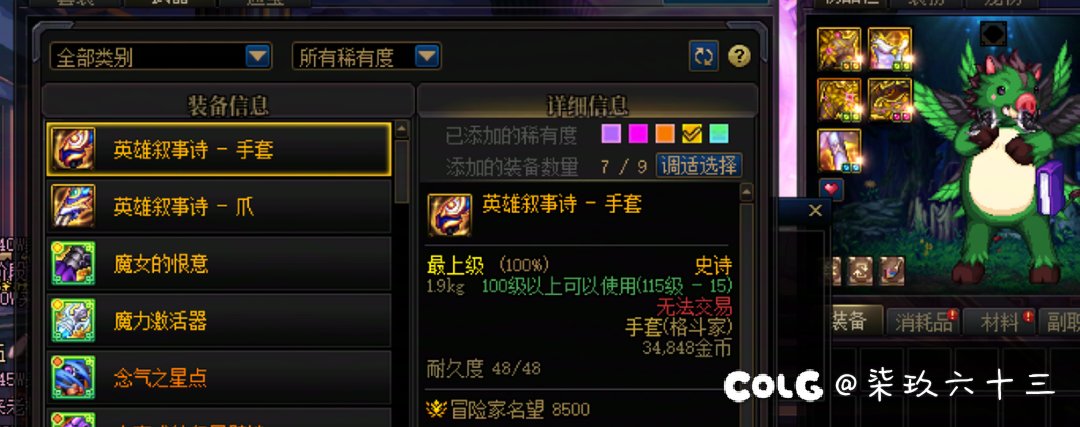The image size is (1080, 427).
Task: Click the 调适选择 button
Action: 699,165
